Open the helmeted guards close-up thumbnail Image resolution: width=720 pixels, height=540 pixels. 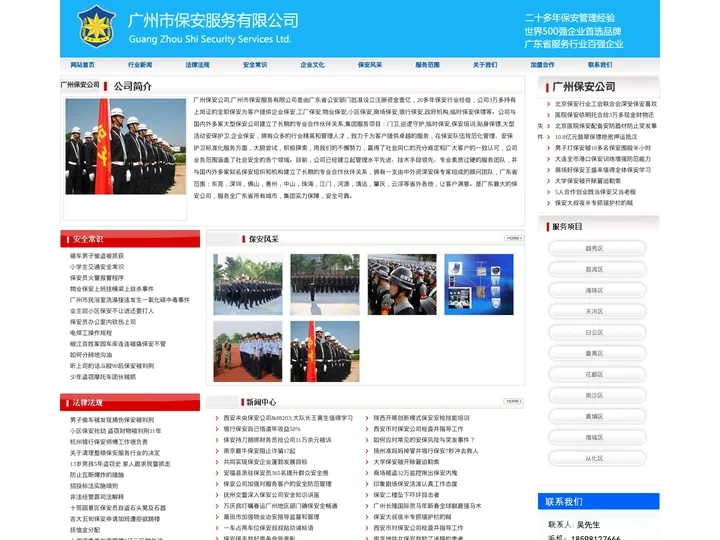click(402, 284)
